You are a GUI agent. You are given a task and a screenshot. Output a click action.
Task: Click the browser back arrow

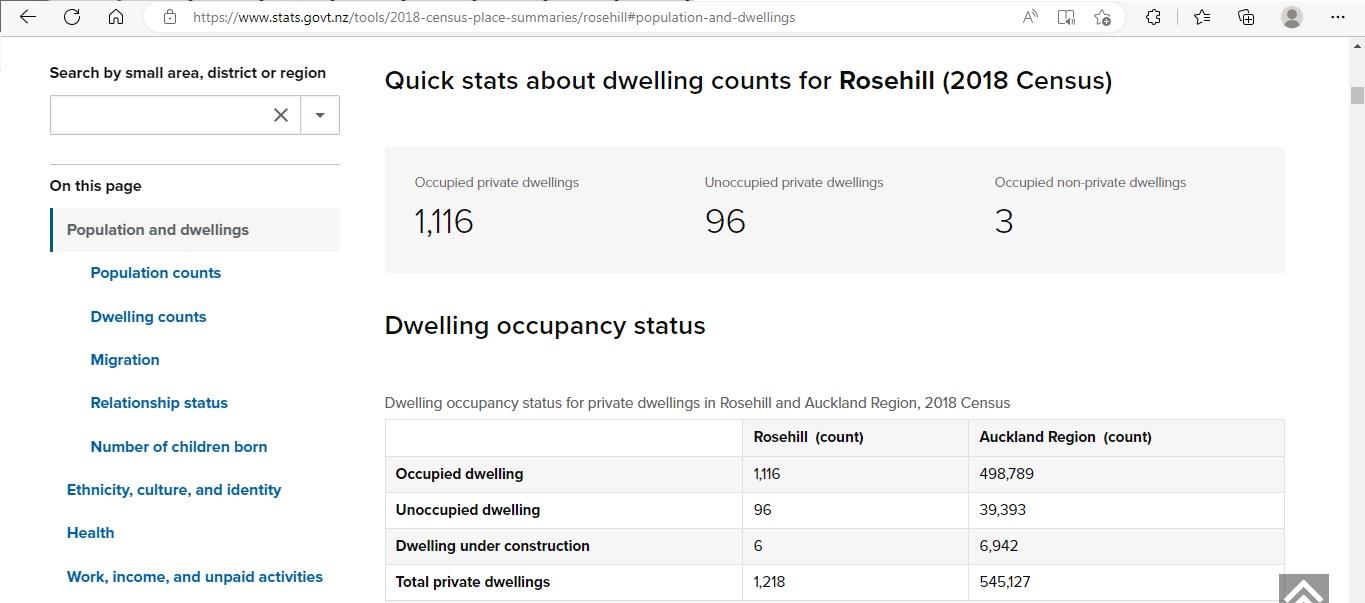[28, 17]
